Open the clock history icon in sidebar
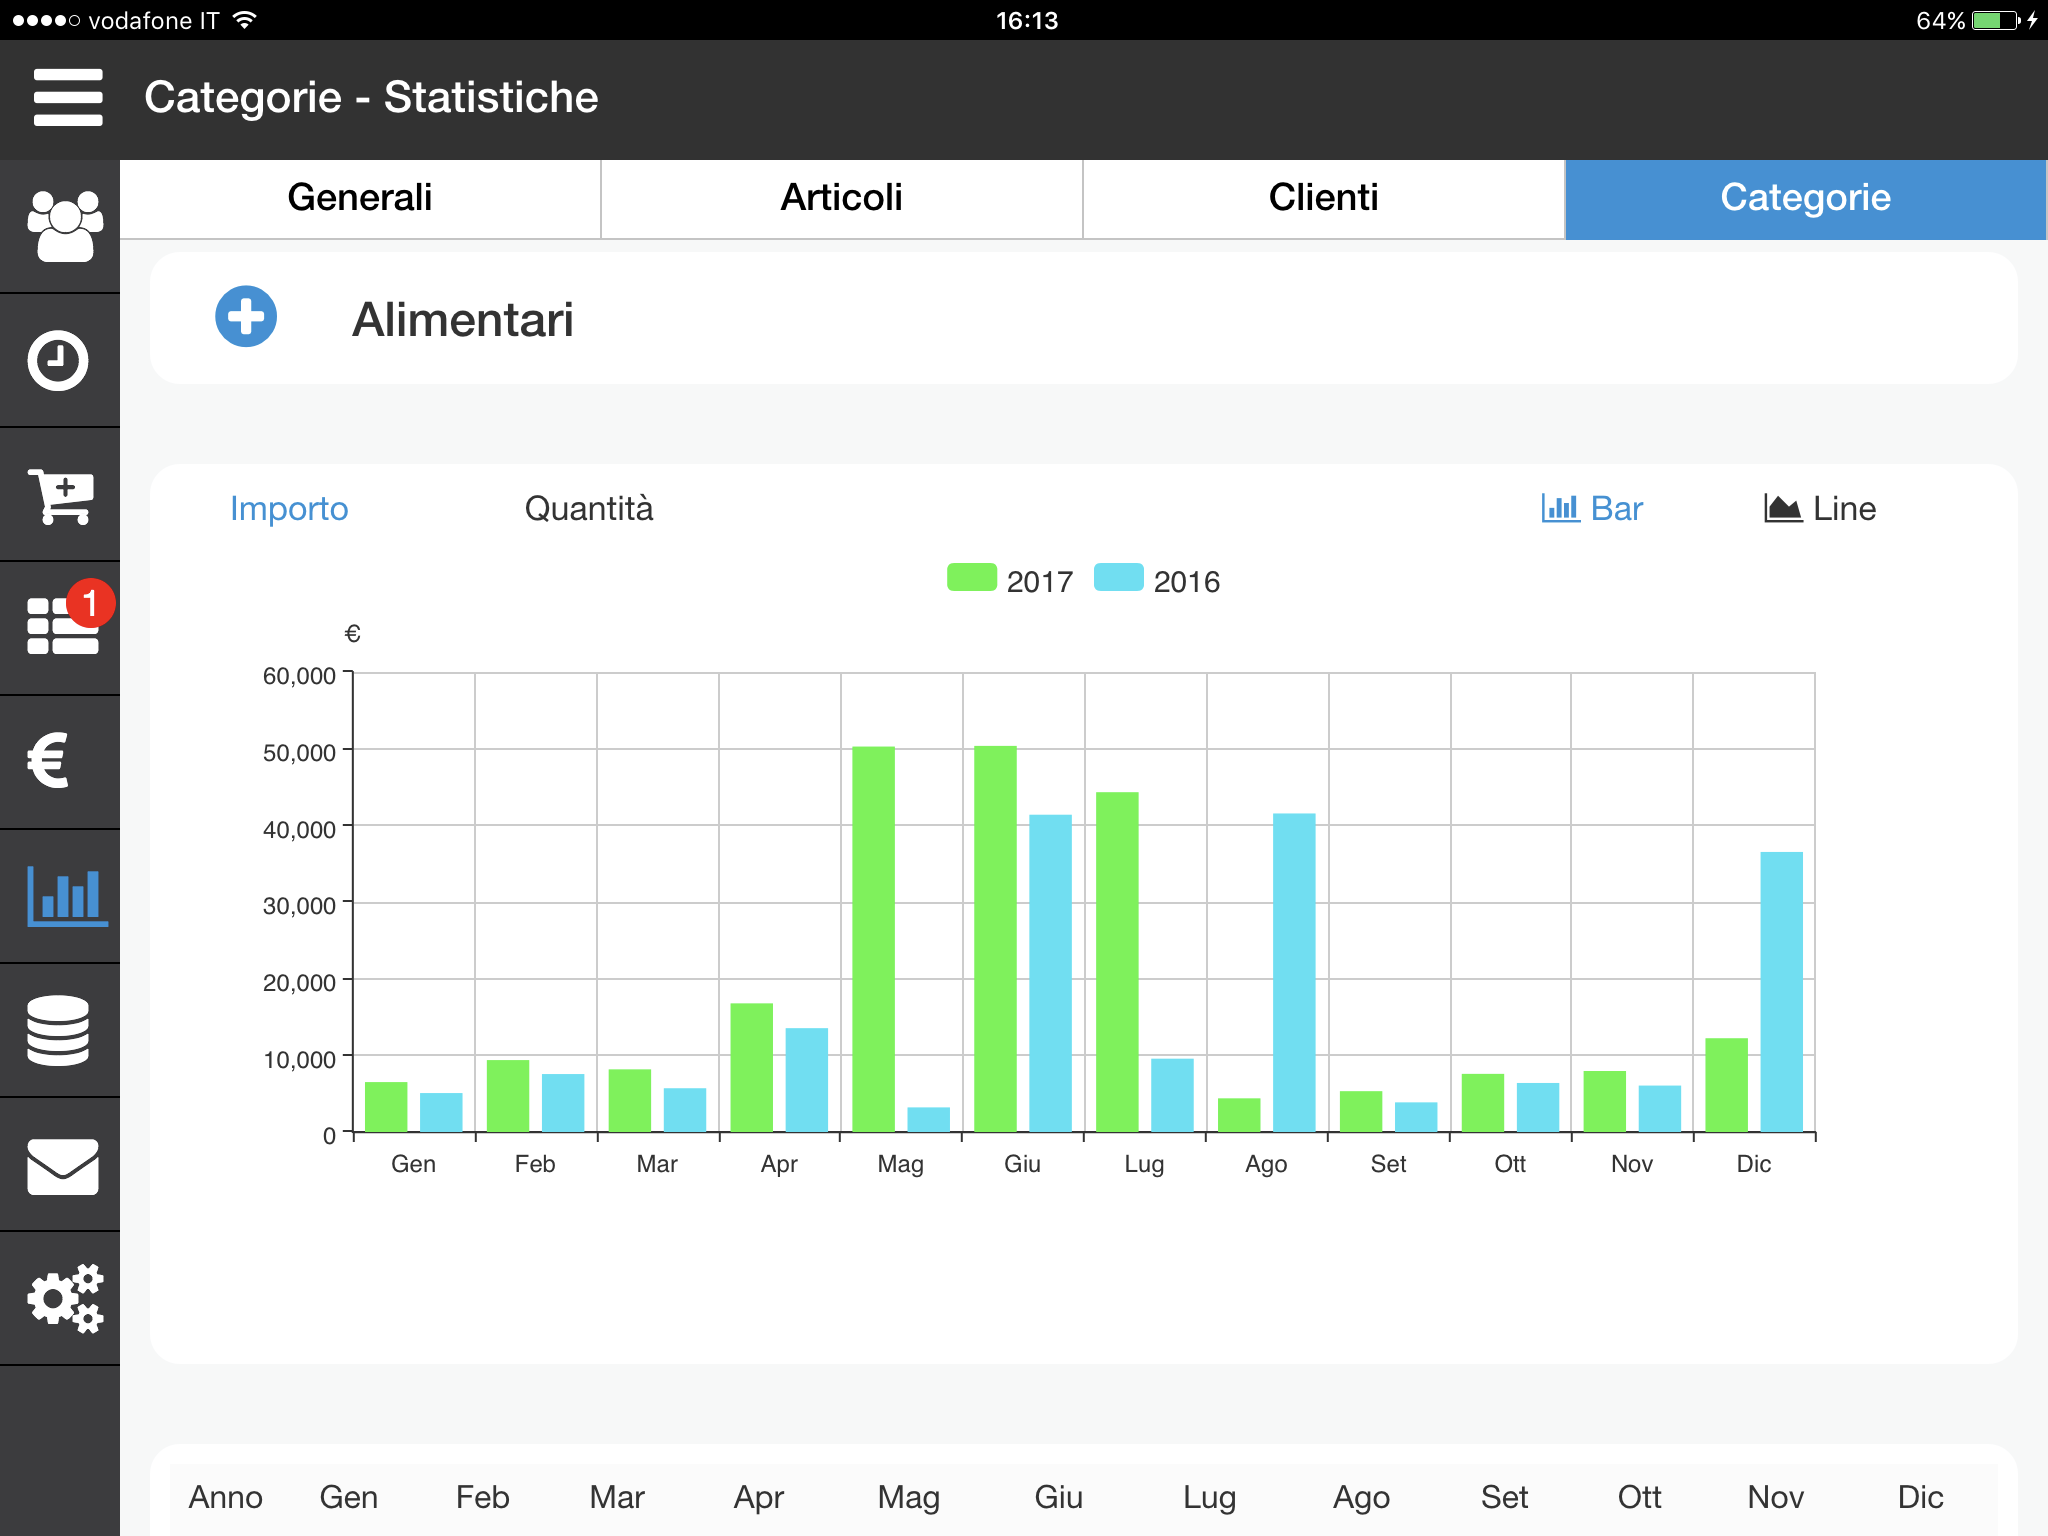The width and height of the screenshot is (2048, 1536). coord(59,361)
